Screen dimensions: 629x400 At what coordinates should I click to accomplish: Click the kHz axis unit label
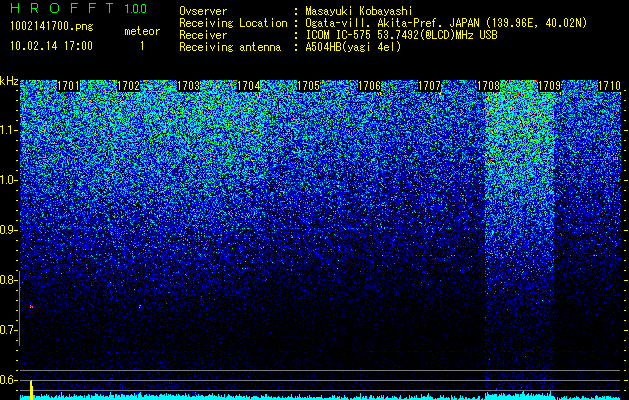pyautogui.click(x=9, y=81)
